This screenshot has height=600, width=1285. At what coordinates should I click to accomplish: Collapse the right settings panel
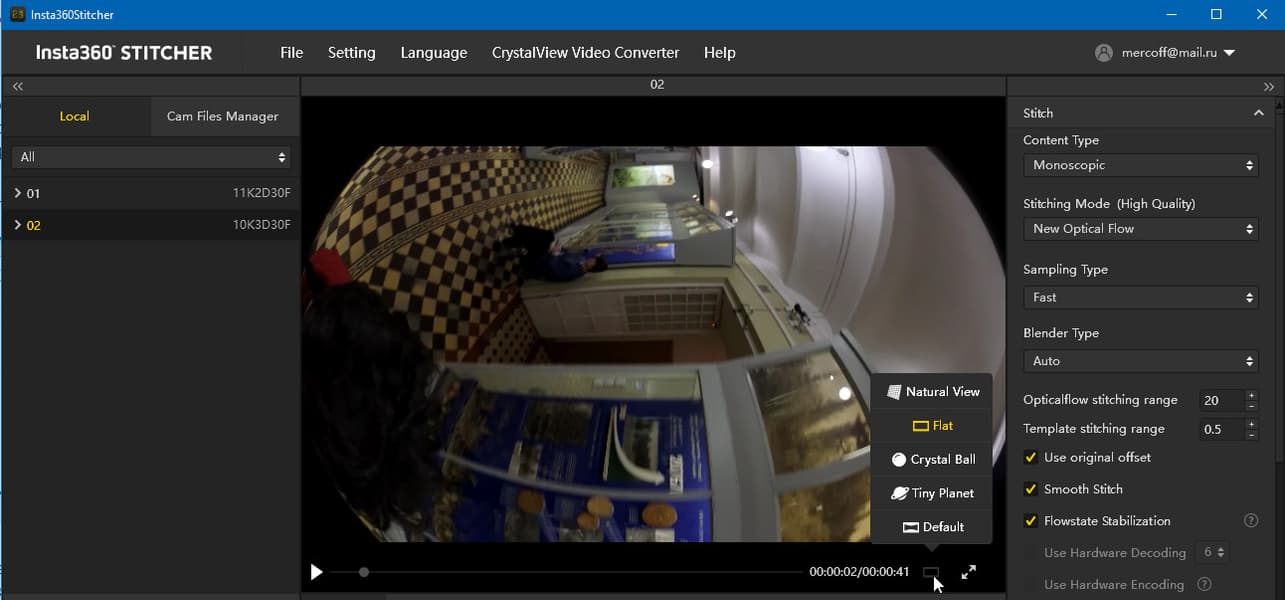1269,87
